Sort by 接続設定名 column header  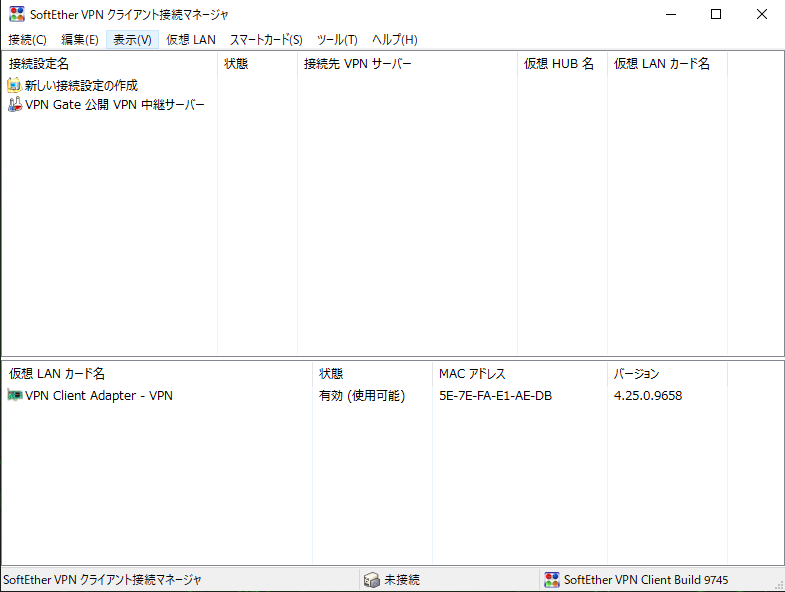[40, 64]
